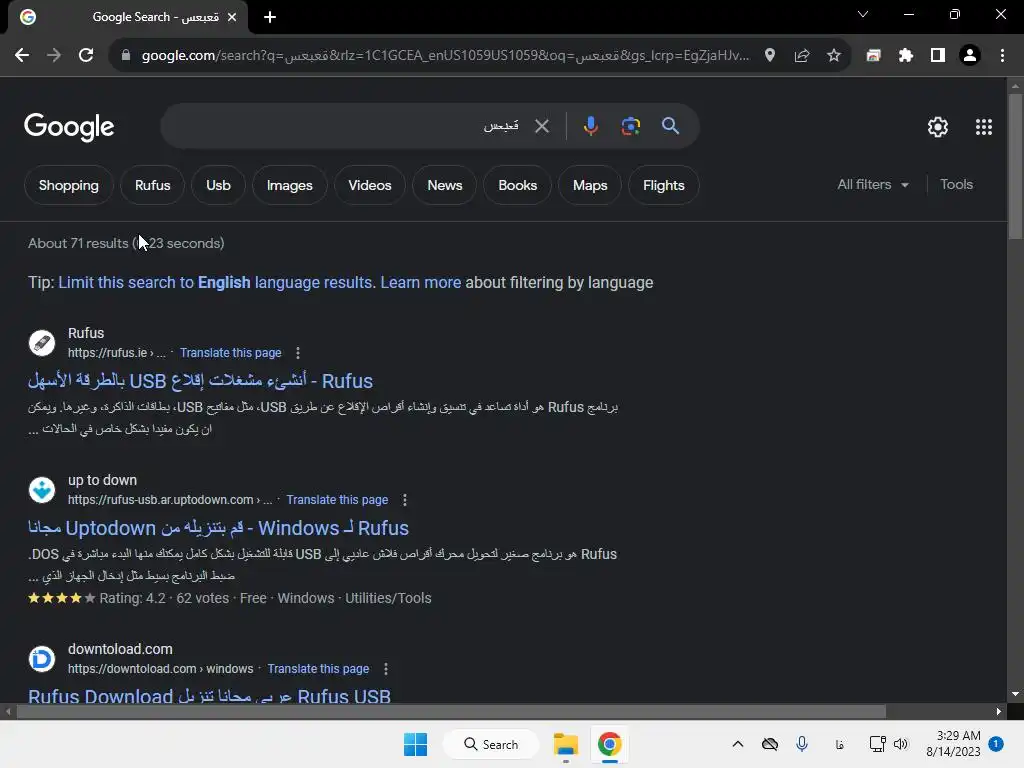The width and height of the screenshot is (1024, 768).
Task: Expand the All filters dropdown
Action: click(873, 185)
